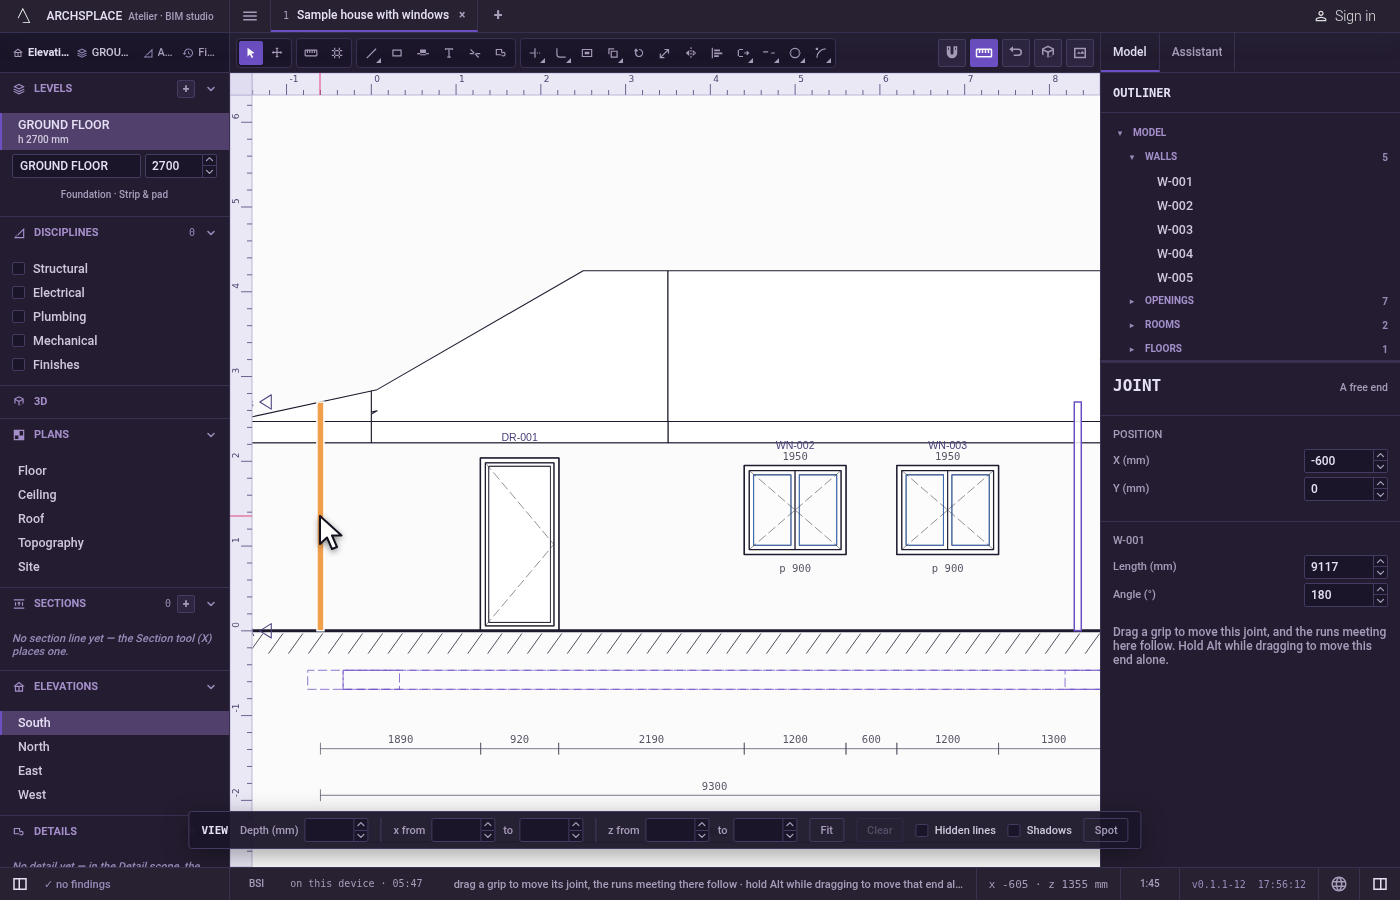This screenshot has width=1400, height=900.
Task: Open the North elevation view
Action: click(x=115, y=747)
